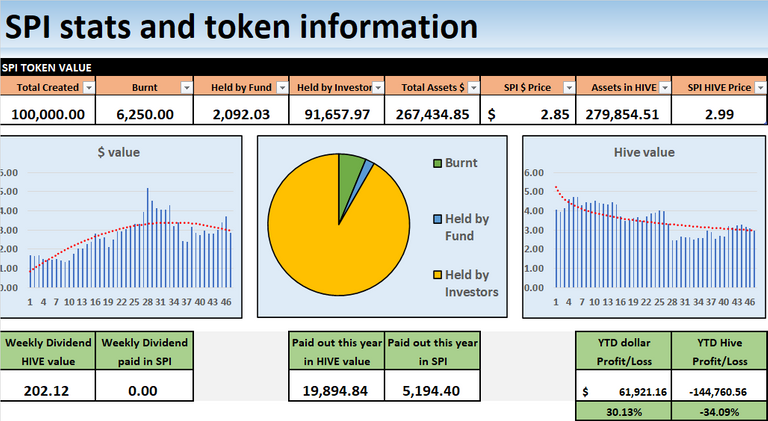Select the 5,194.40 paid out cell

point(432,386)
